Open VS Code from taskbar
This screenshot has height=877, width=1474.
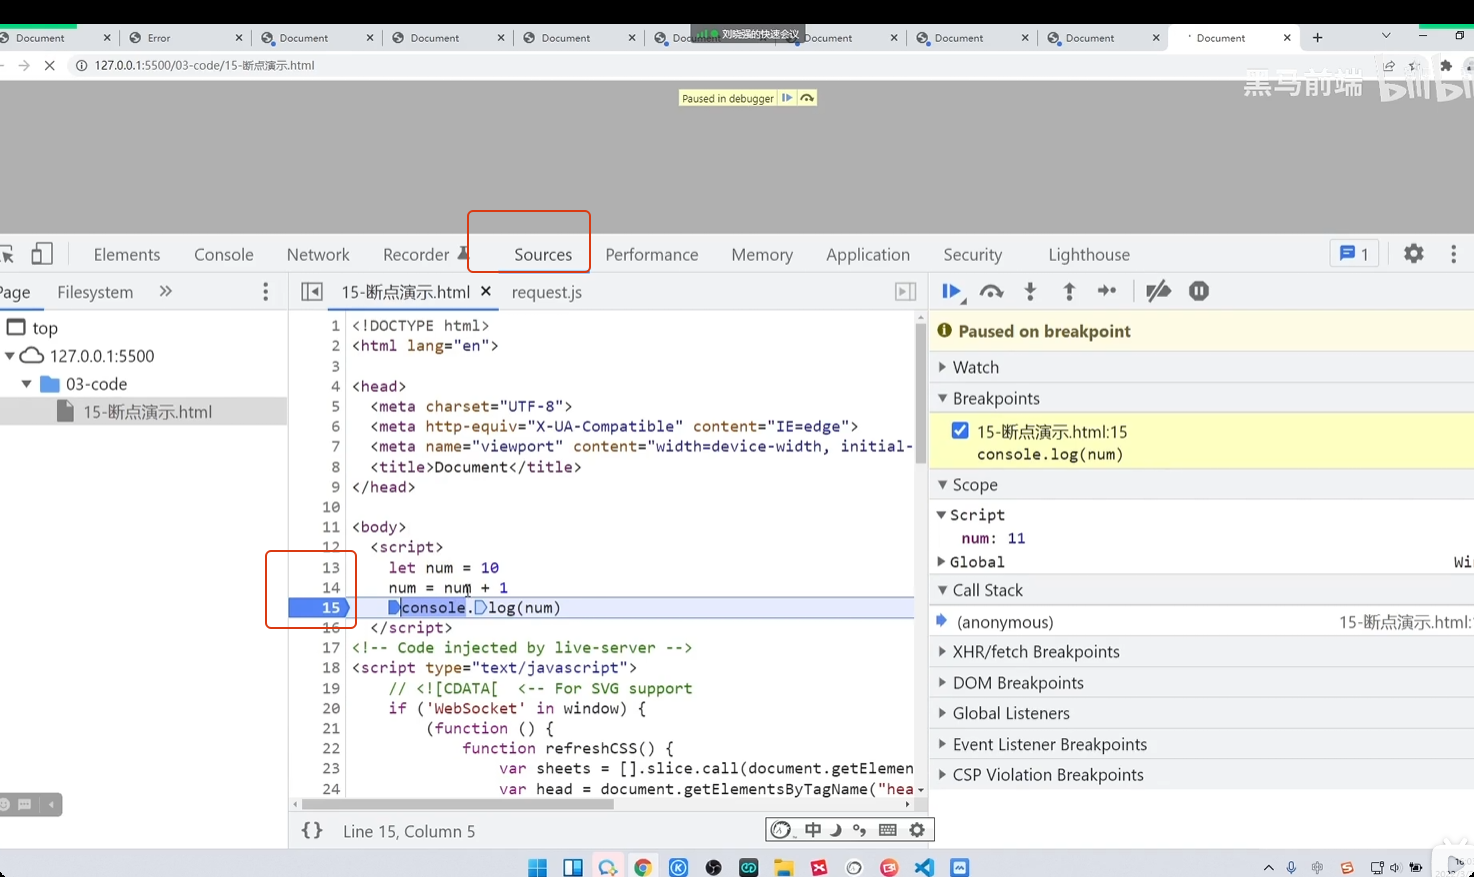[924, 867]
